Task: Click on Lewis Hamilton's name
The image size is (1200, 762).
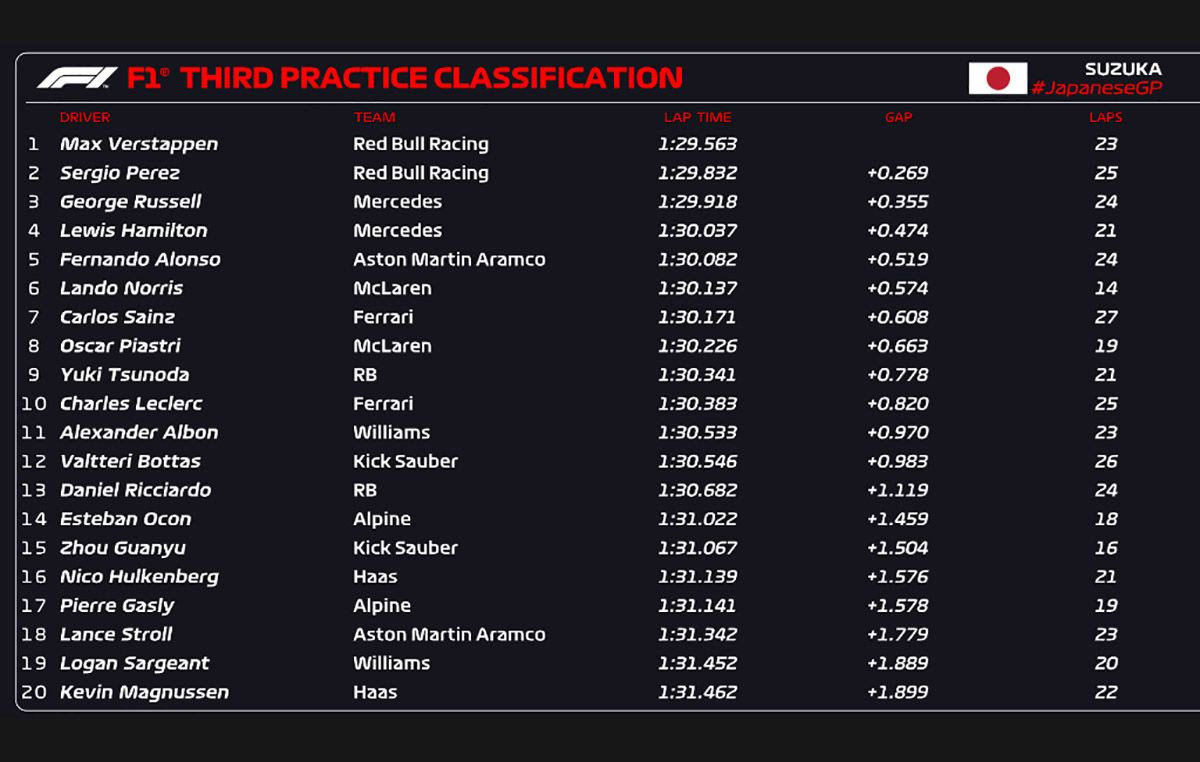Action: tap(134, 230)
